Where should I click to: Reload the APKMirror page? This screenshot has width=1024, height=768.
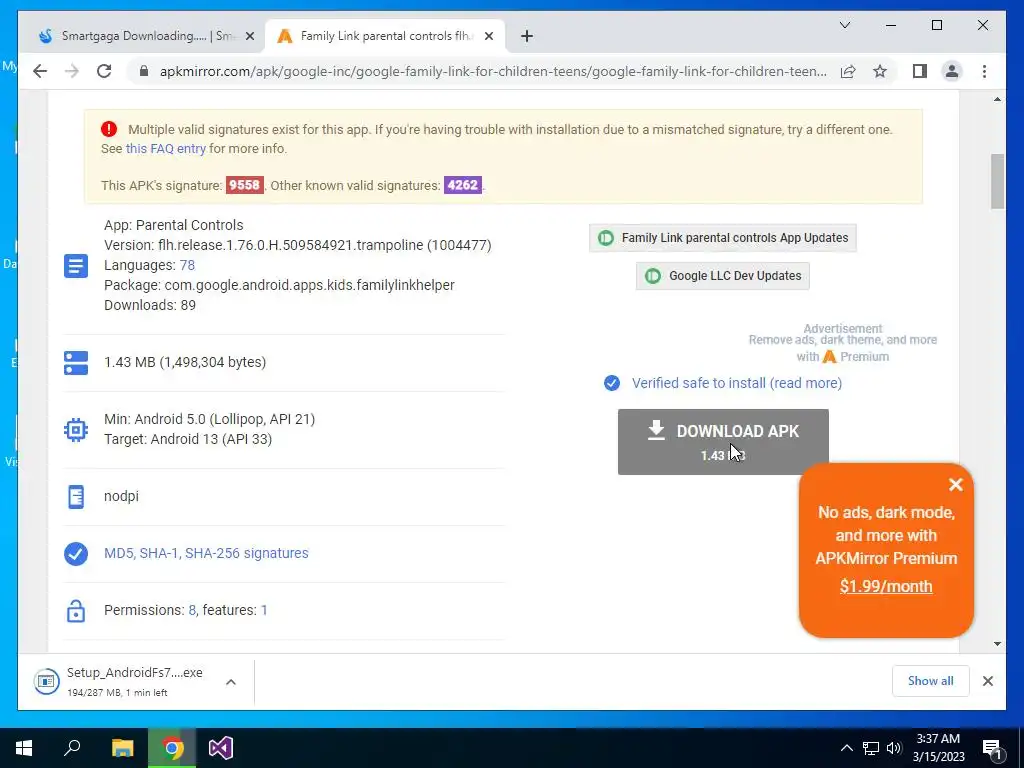pos(104,71)
